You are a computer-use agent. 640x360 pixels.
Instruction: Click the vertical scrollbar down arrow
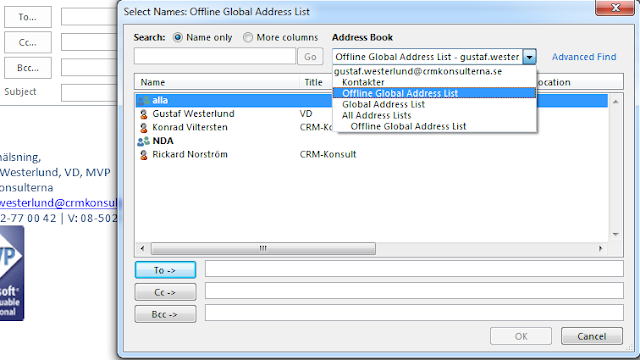(616, 234)
